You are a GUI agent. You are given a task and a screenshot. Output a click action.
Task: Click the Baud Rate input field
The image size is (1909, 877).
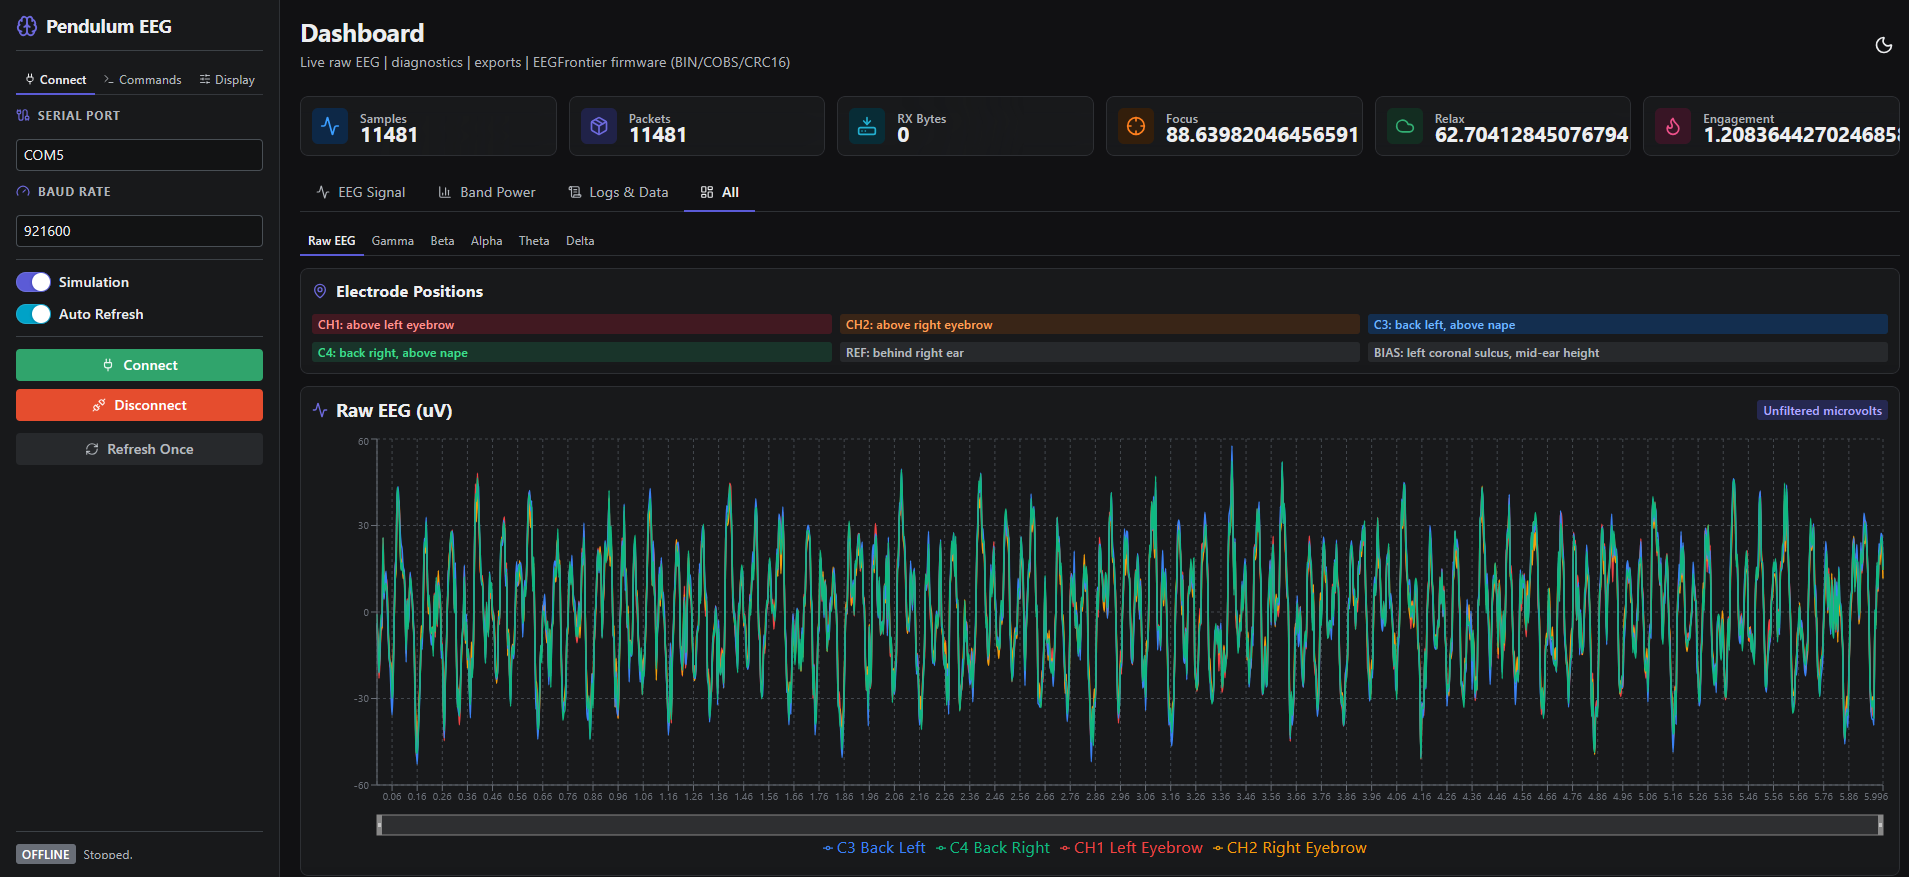coord(139,231)
